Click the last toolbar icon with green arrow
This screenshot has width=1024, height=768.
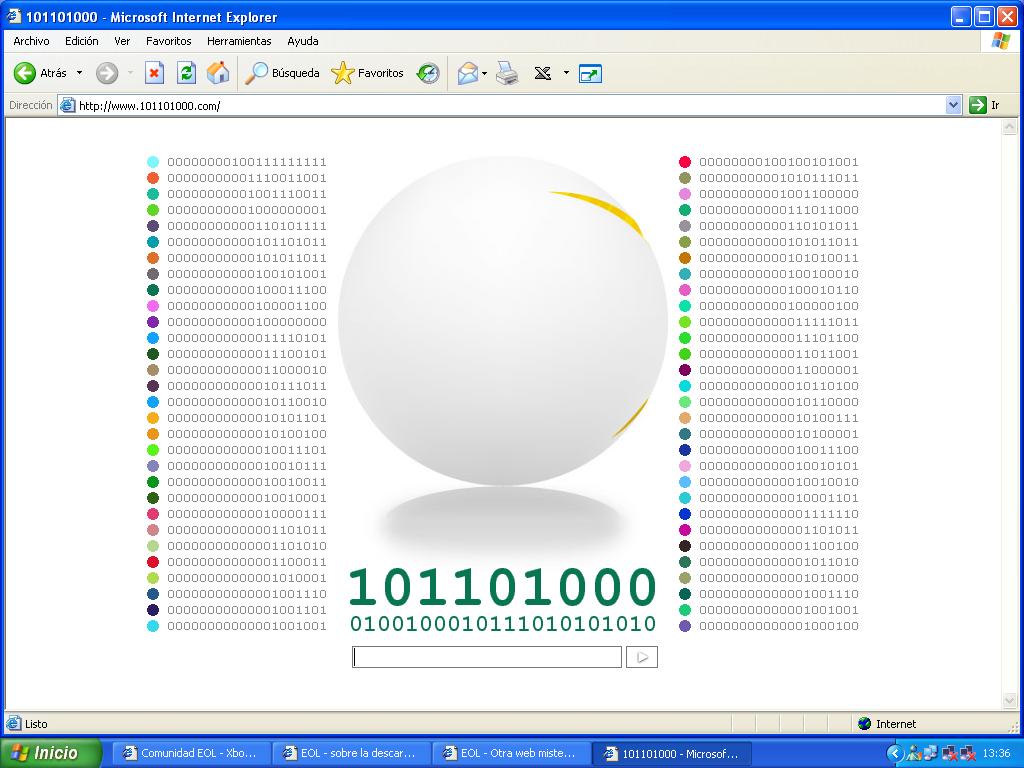pyautogui.click(x=590, y=73)
